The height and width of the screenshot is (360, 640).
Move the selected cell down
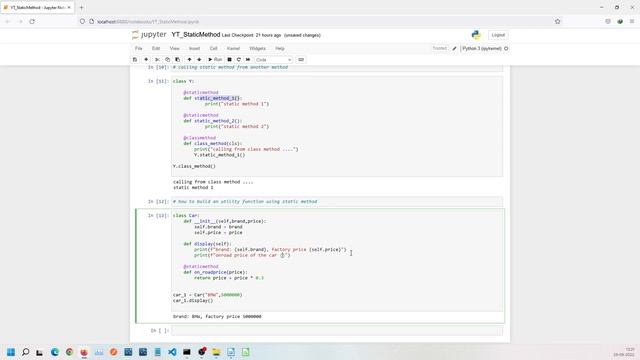tap(199, 60)
